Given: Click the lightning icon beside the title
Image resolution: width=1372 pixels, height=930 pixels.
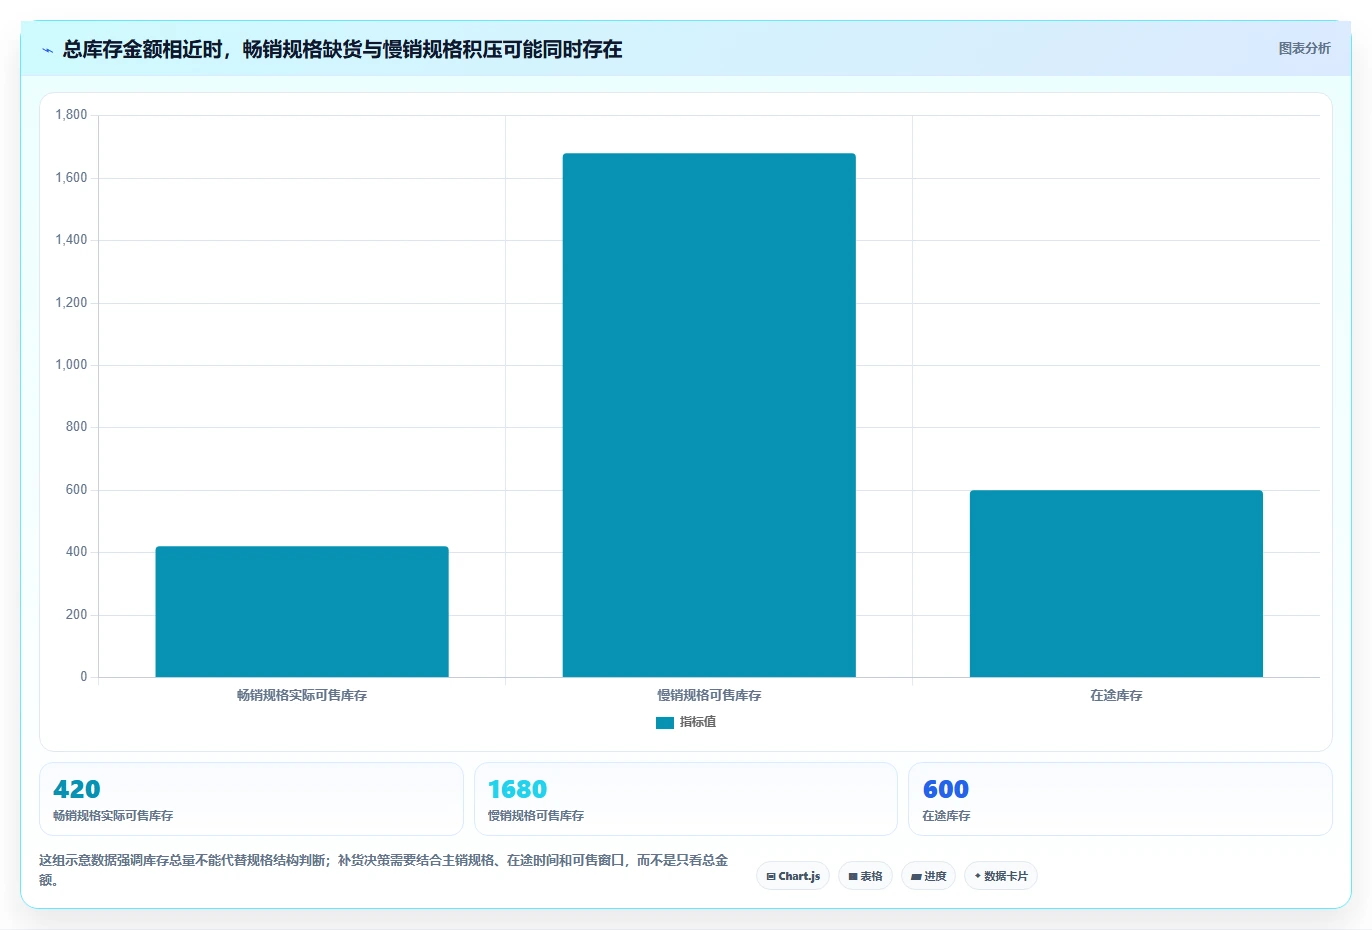Looking at the screenshot, I should [47, 50].
